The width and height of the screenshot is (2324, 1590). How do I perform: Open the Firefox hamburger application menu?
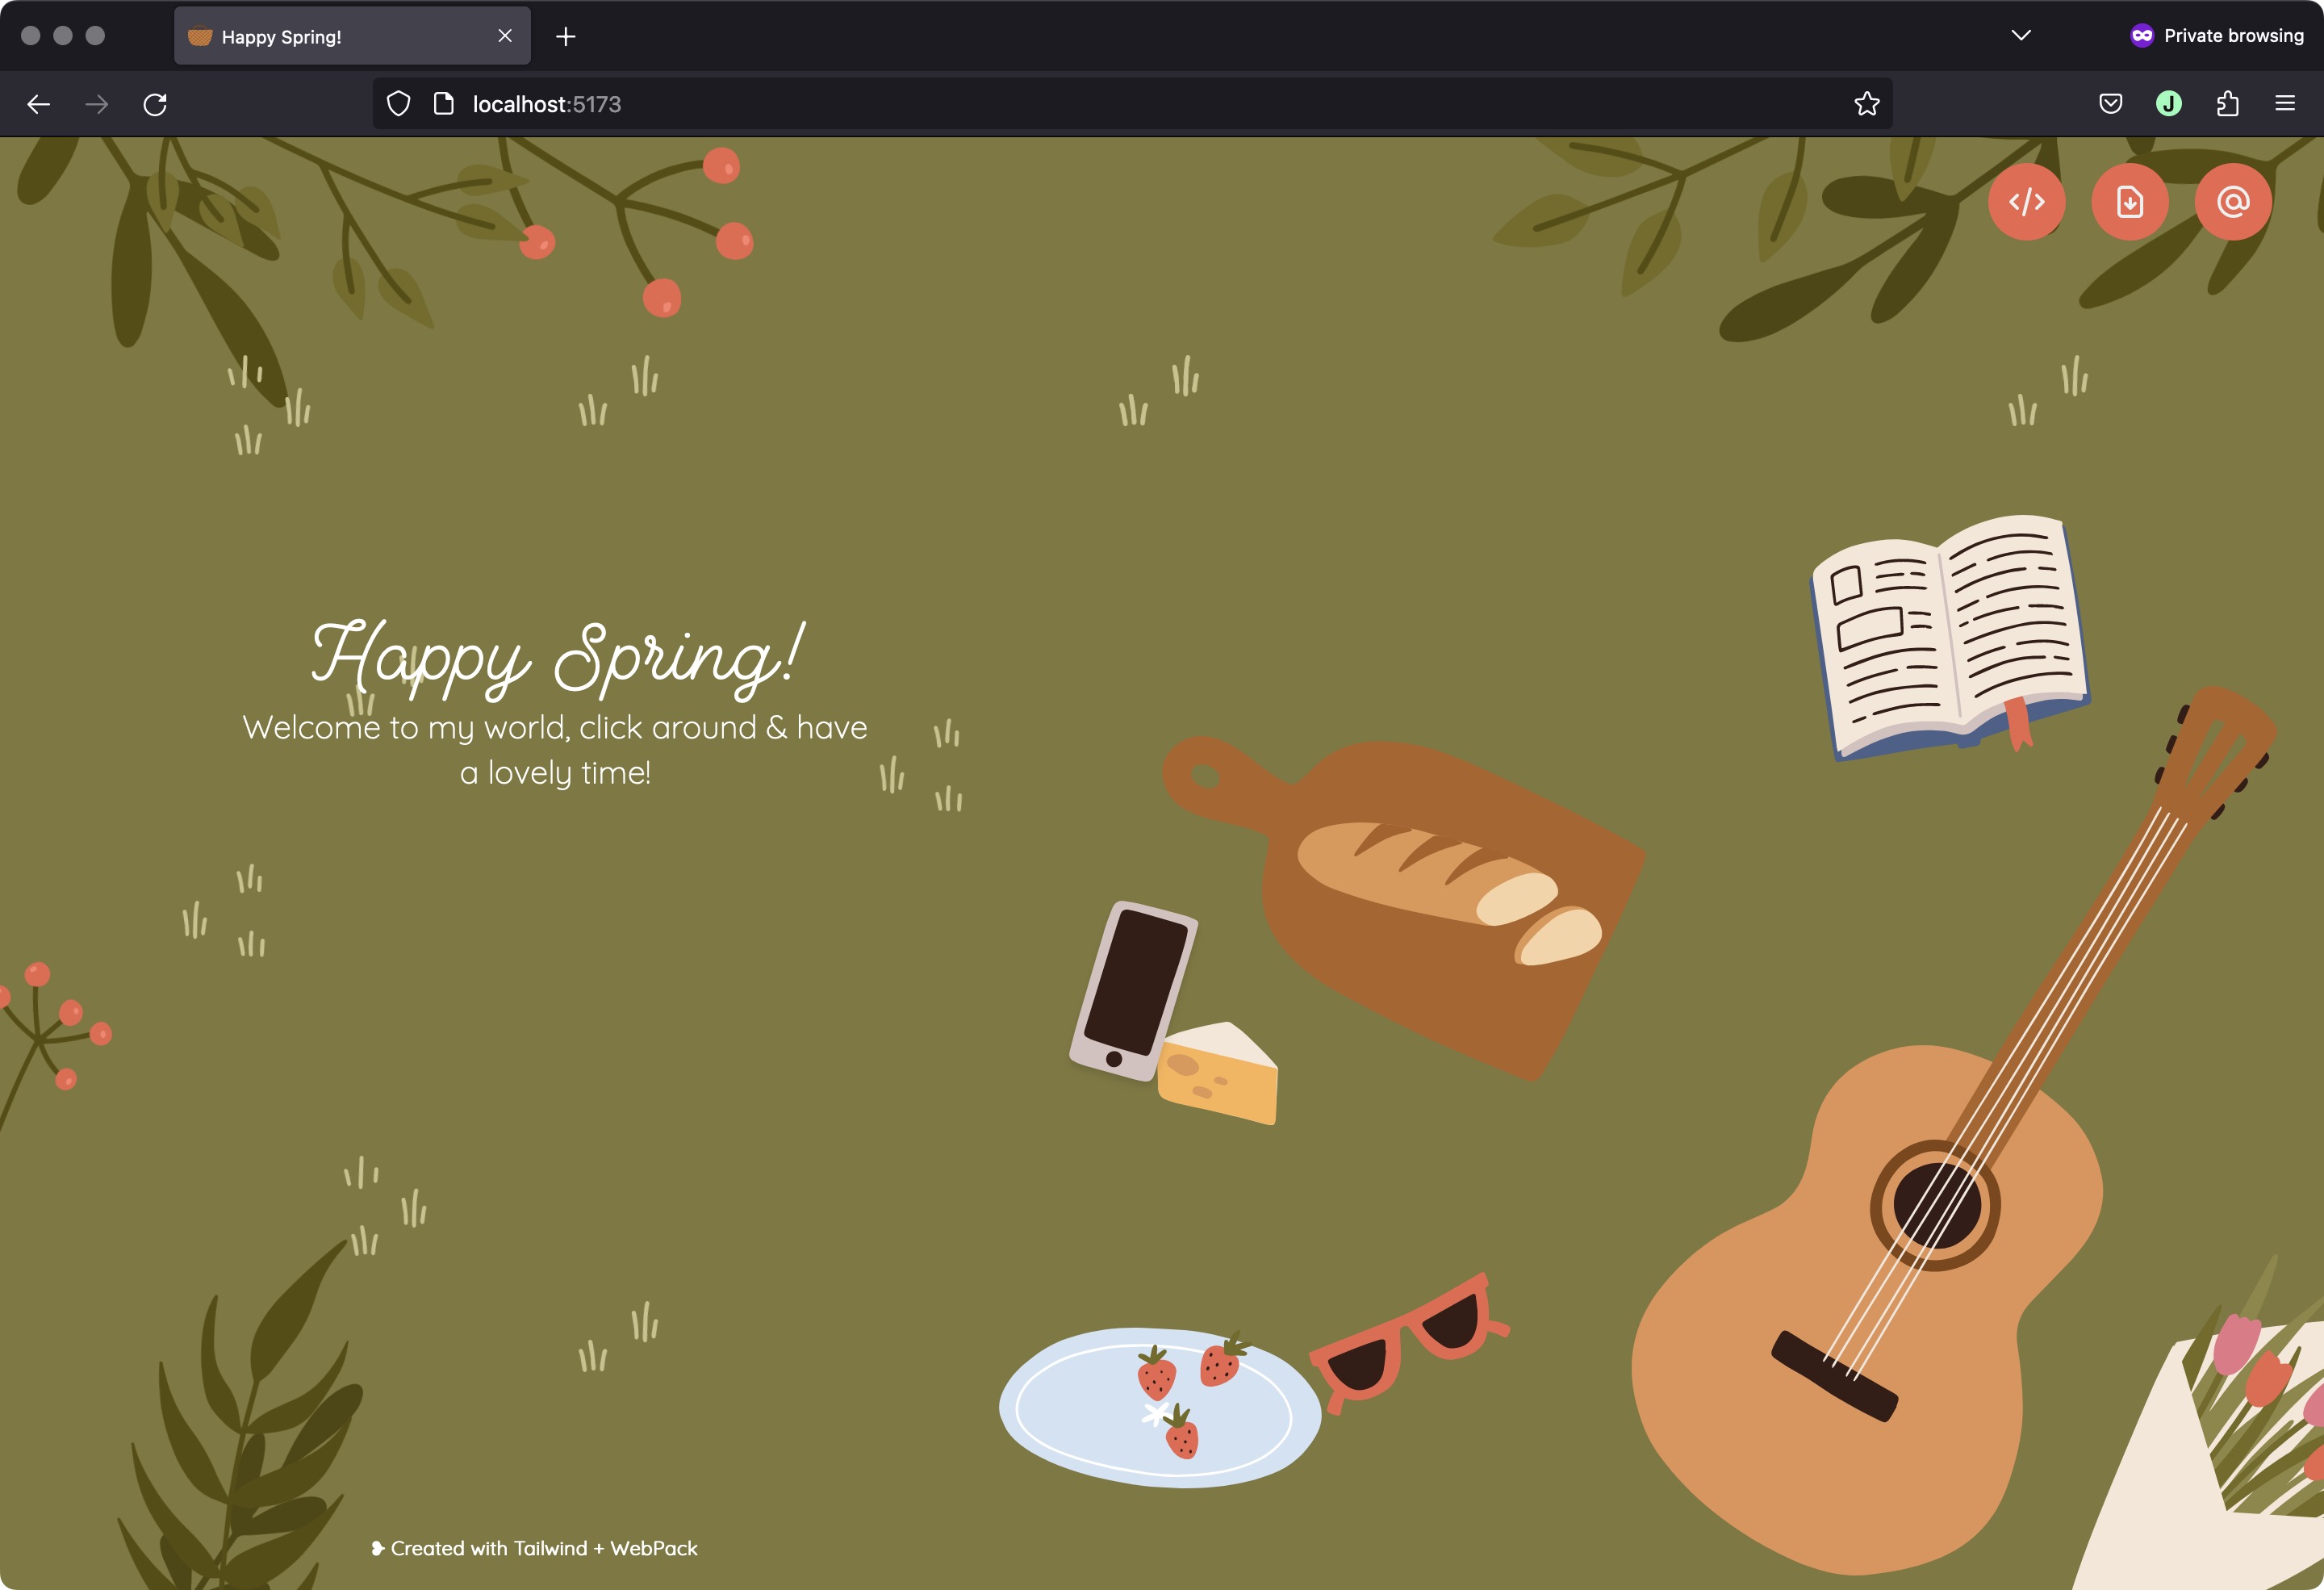point(2285,104)
